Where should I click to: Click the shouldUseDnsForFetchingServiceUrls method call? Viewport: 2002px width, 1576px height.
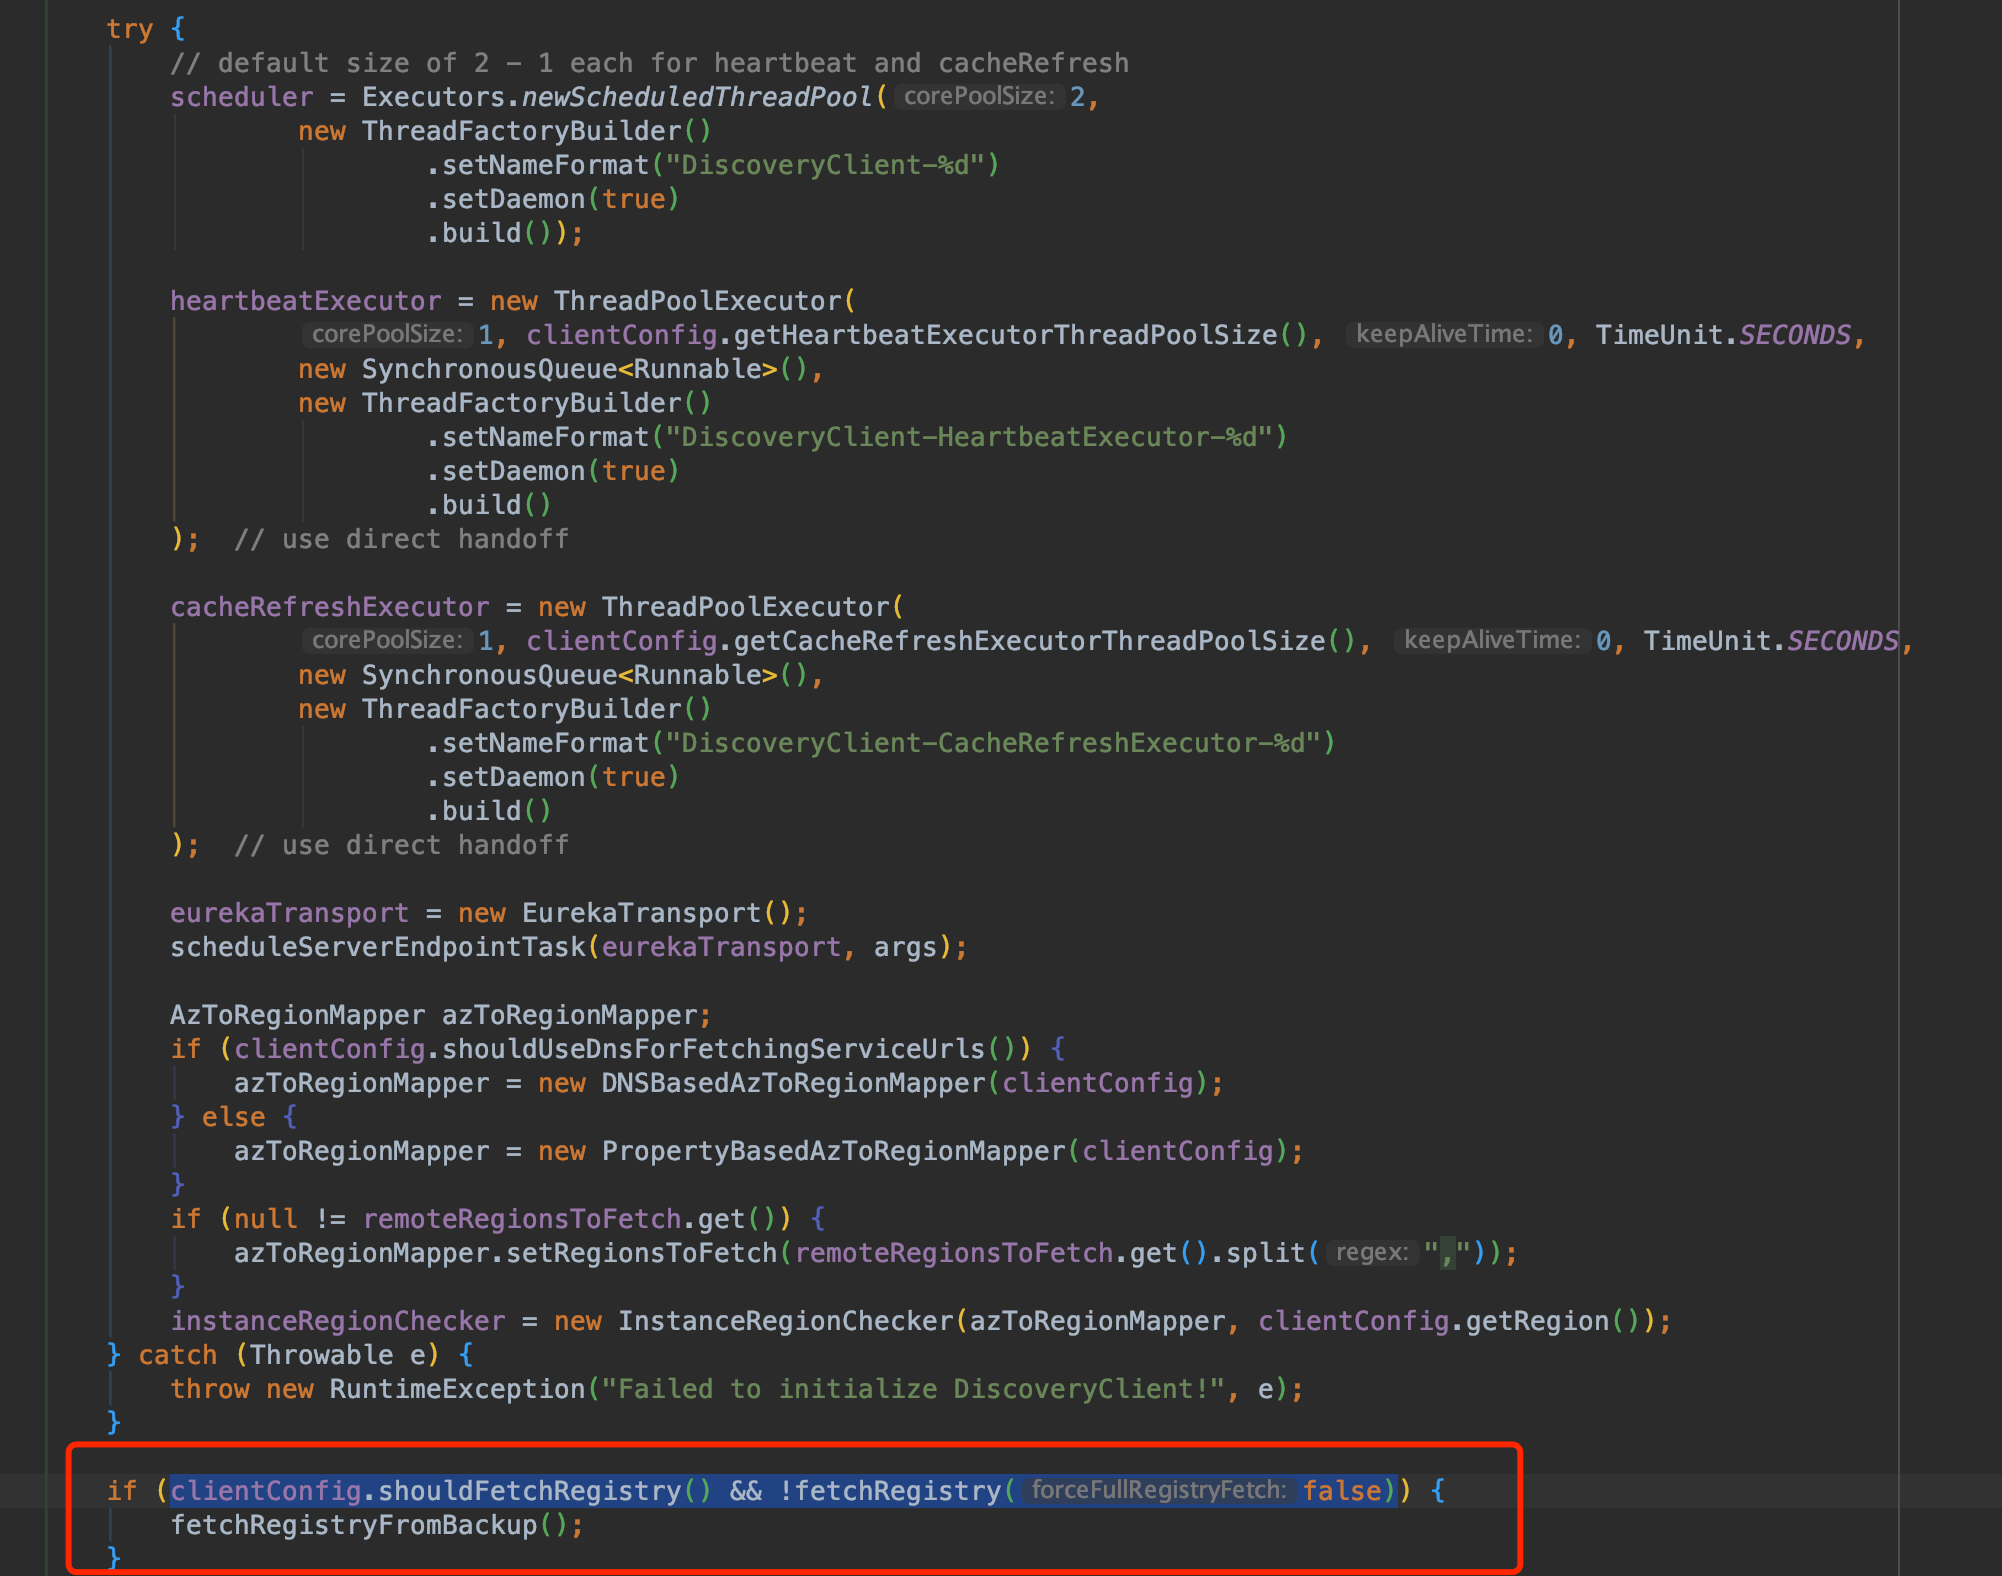click(x=713, y=1049)
